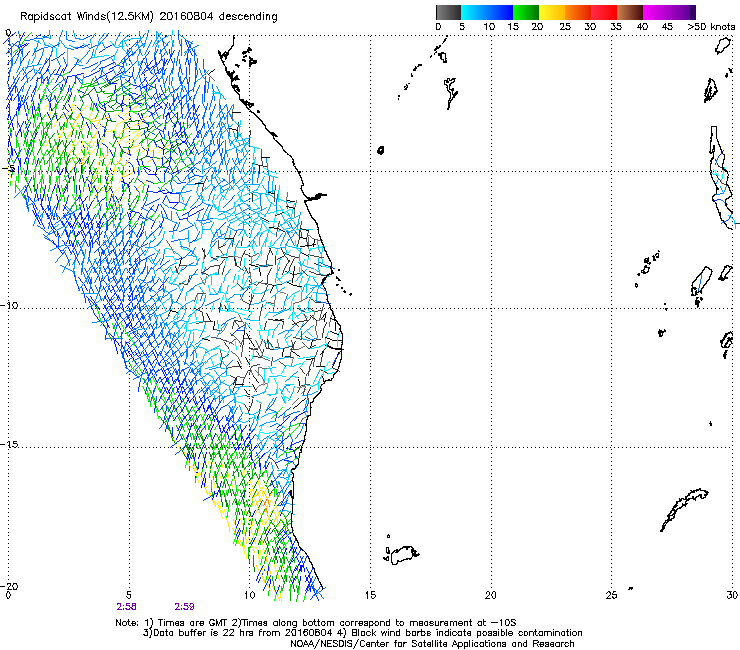Click the '15' label under the color bar
This screenshot has height=650, width=740.
tap(513, 27)
